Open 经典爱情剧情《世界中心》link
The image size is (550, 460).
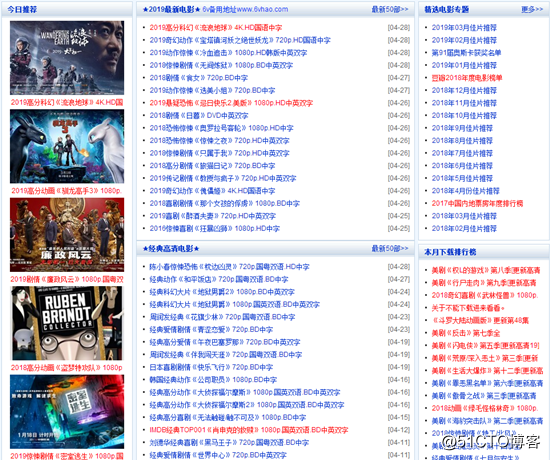click(x=218, y=455)
